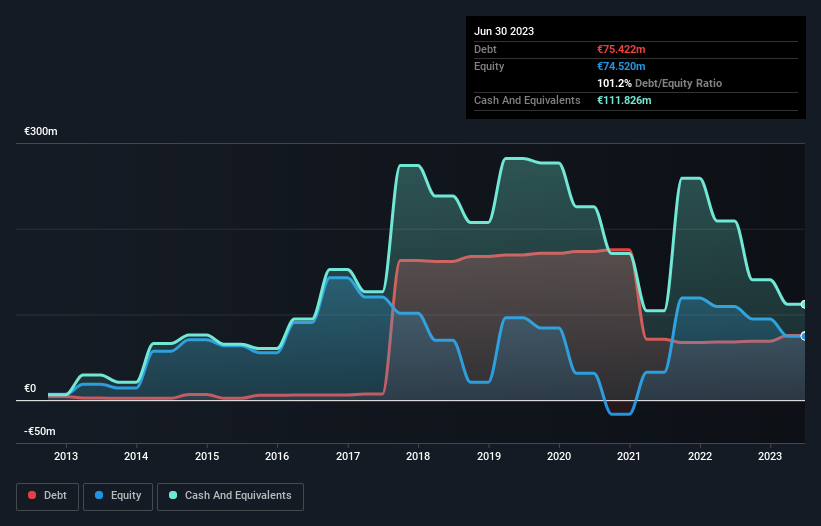
Task: Click the teal Cash endpoint marker
Action: (x=804, y=304)
